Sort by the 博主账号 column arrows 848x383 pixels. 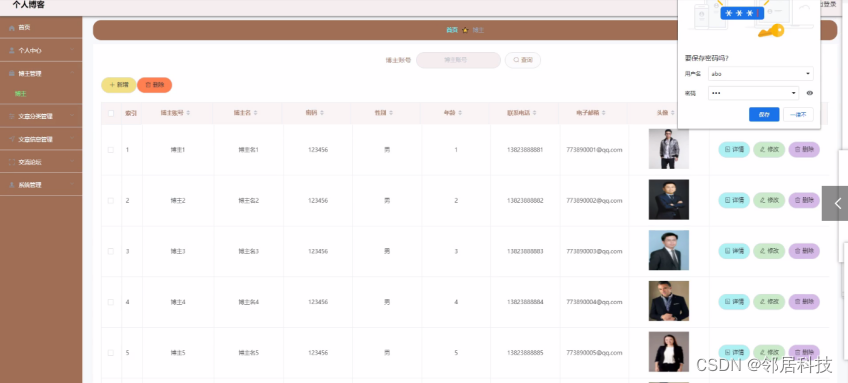pyautogui.click(x=188, y=113)
